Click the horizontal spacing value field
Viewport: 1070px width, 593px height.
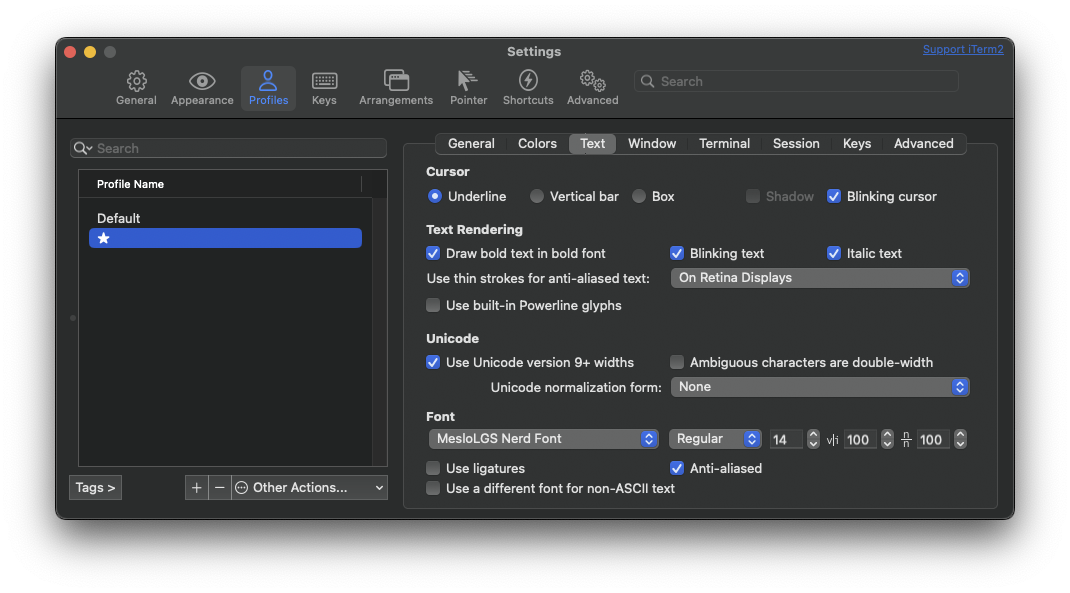[860, 439]
